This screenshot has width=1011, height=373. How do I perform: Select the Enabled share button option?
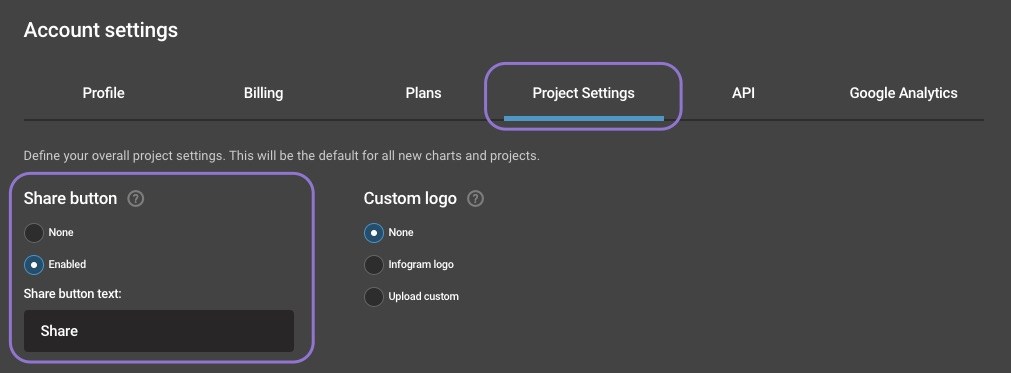34,265
